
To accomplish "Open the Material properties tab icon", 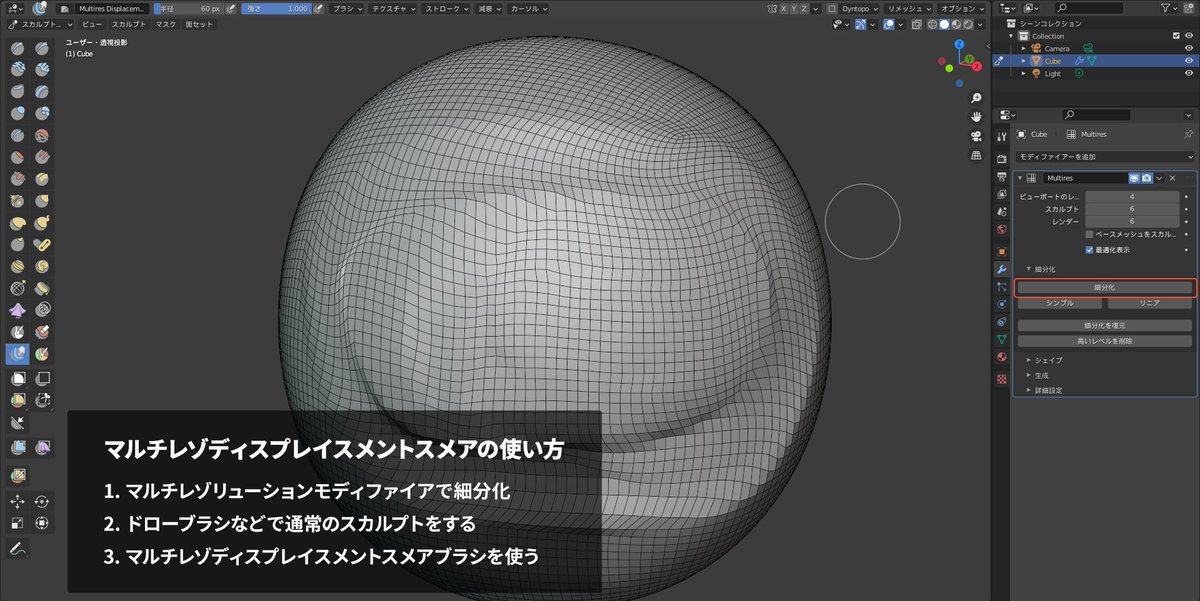I will click(x=1002, y=357).
